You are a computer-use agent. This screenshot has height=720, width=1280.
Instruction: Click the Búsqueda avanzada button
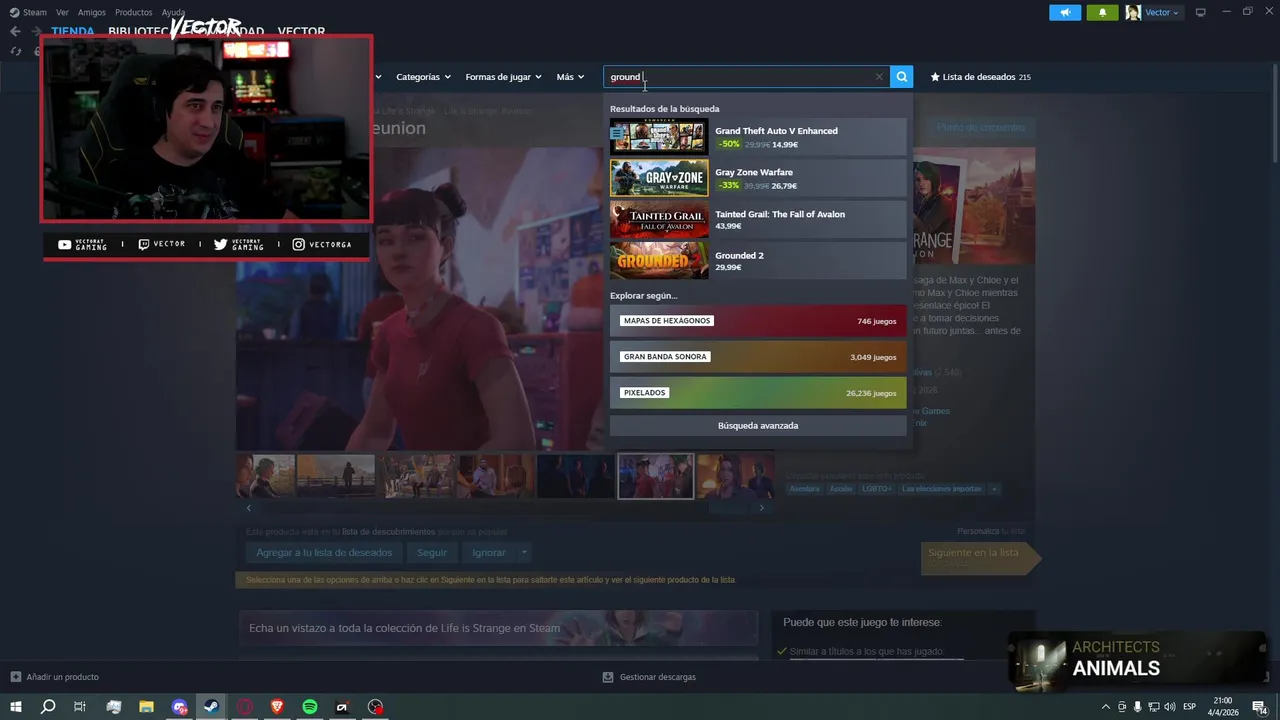point(758,425)
